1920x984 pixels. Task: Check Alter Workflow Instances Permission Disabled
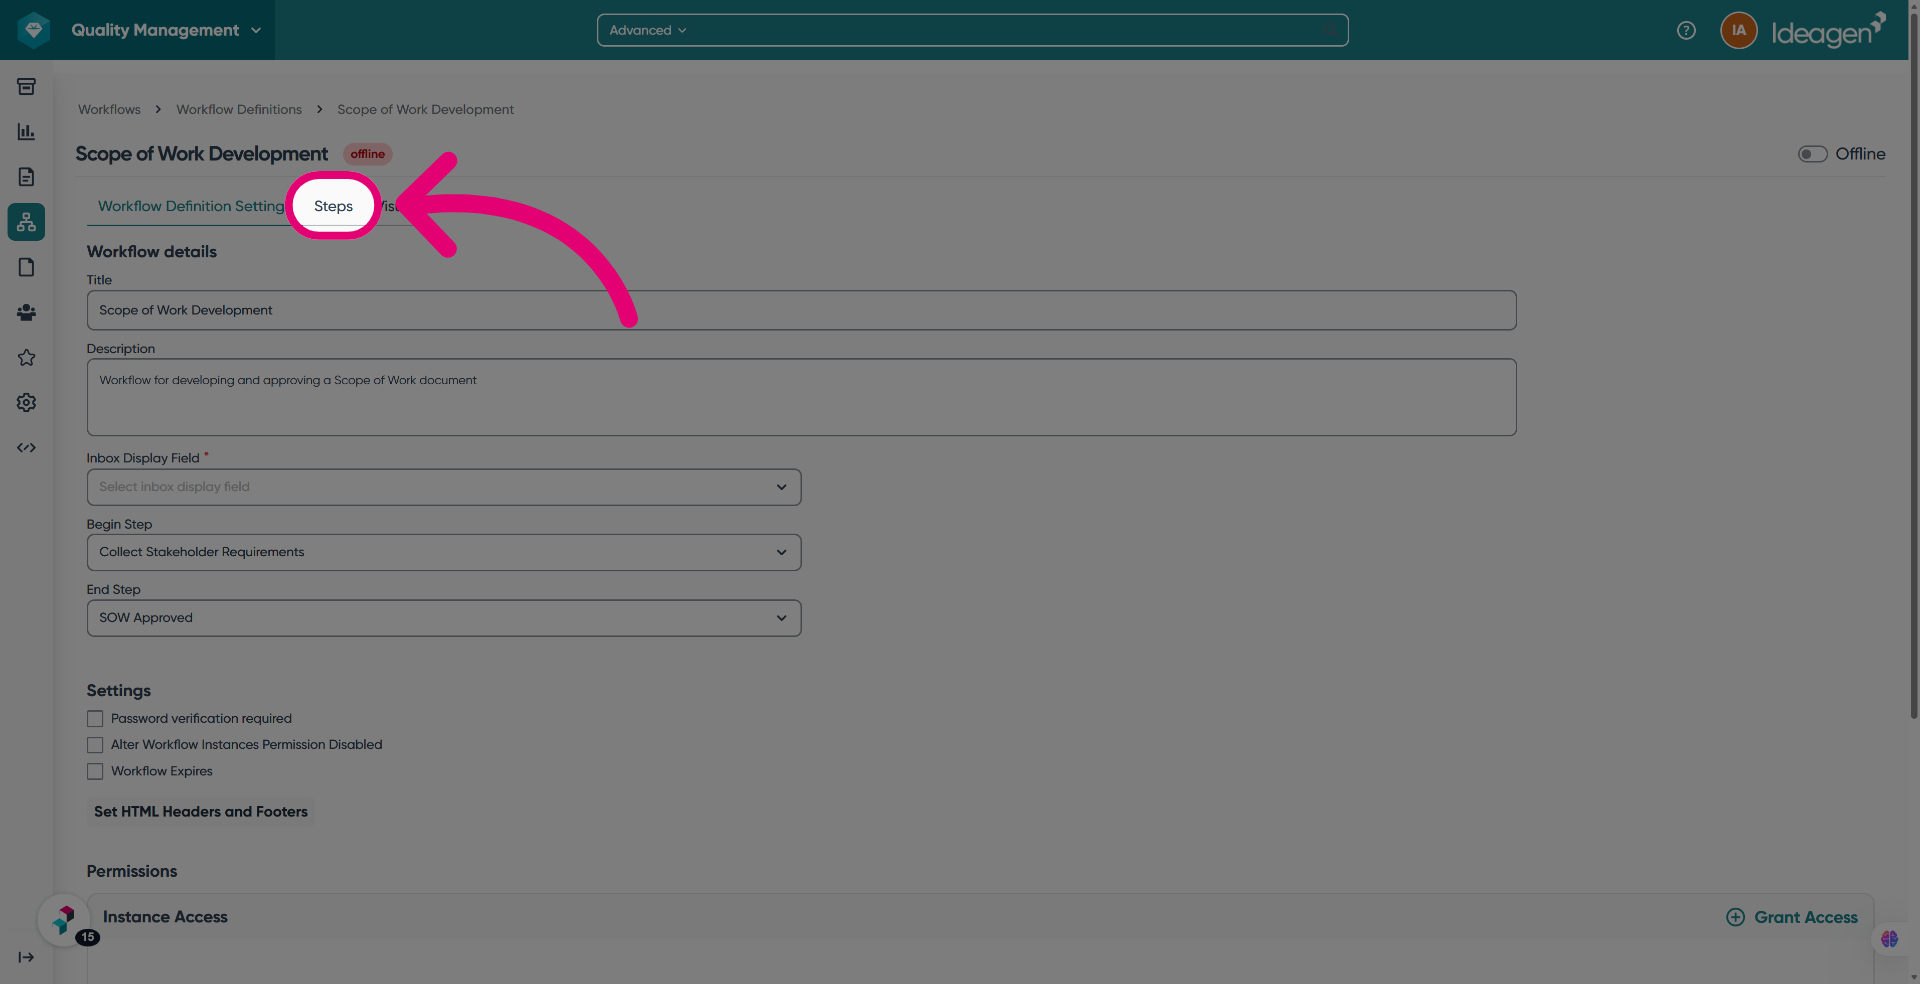pos(95,745)
